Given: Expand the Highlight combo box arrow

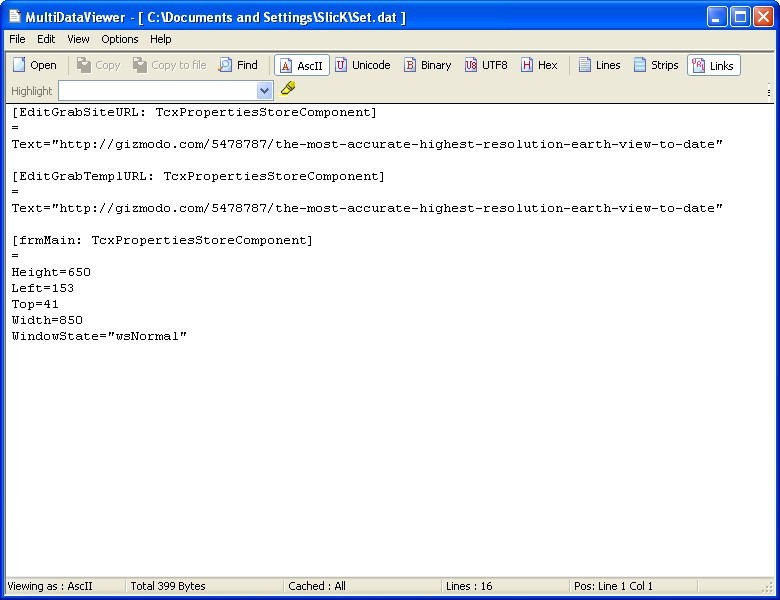Looking at the screenshot, I should pyautogui.click(x=265, y=91).
